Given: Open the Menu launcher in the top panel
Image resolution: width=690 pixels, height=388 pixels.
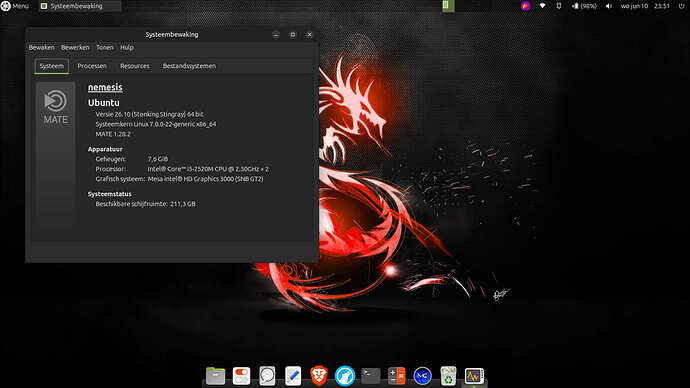Looking at the screenshot, I should pos(15,6).
